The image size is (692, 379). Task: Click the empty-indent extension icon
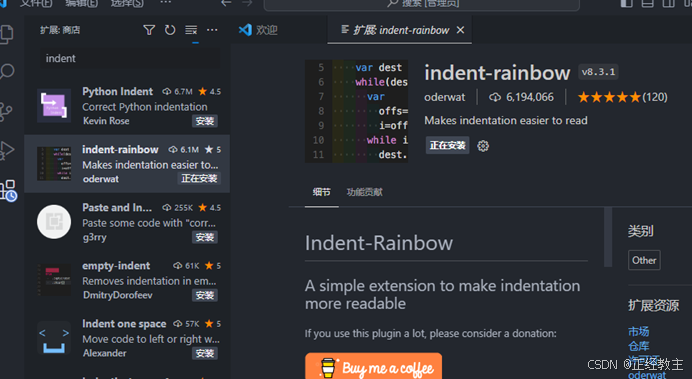pos(54,280)
